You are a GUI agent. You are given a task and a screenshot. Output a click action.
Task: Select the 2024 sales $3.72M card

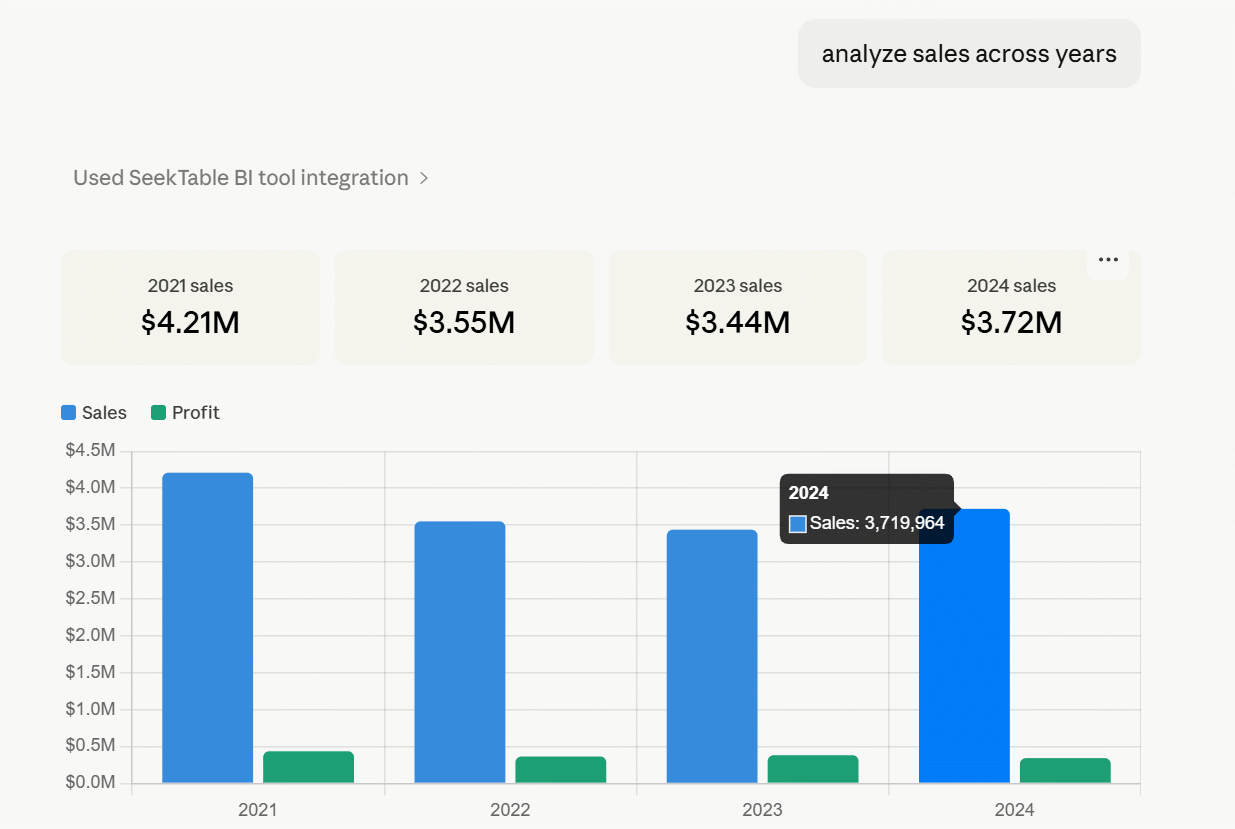click(x=1011, y=307)
